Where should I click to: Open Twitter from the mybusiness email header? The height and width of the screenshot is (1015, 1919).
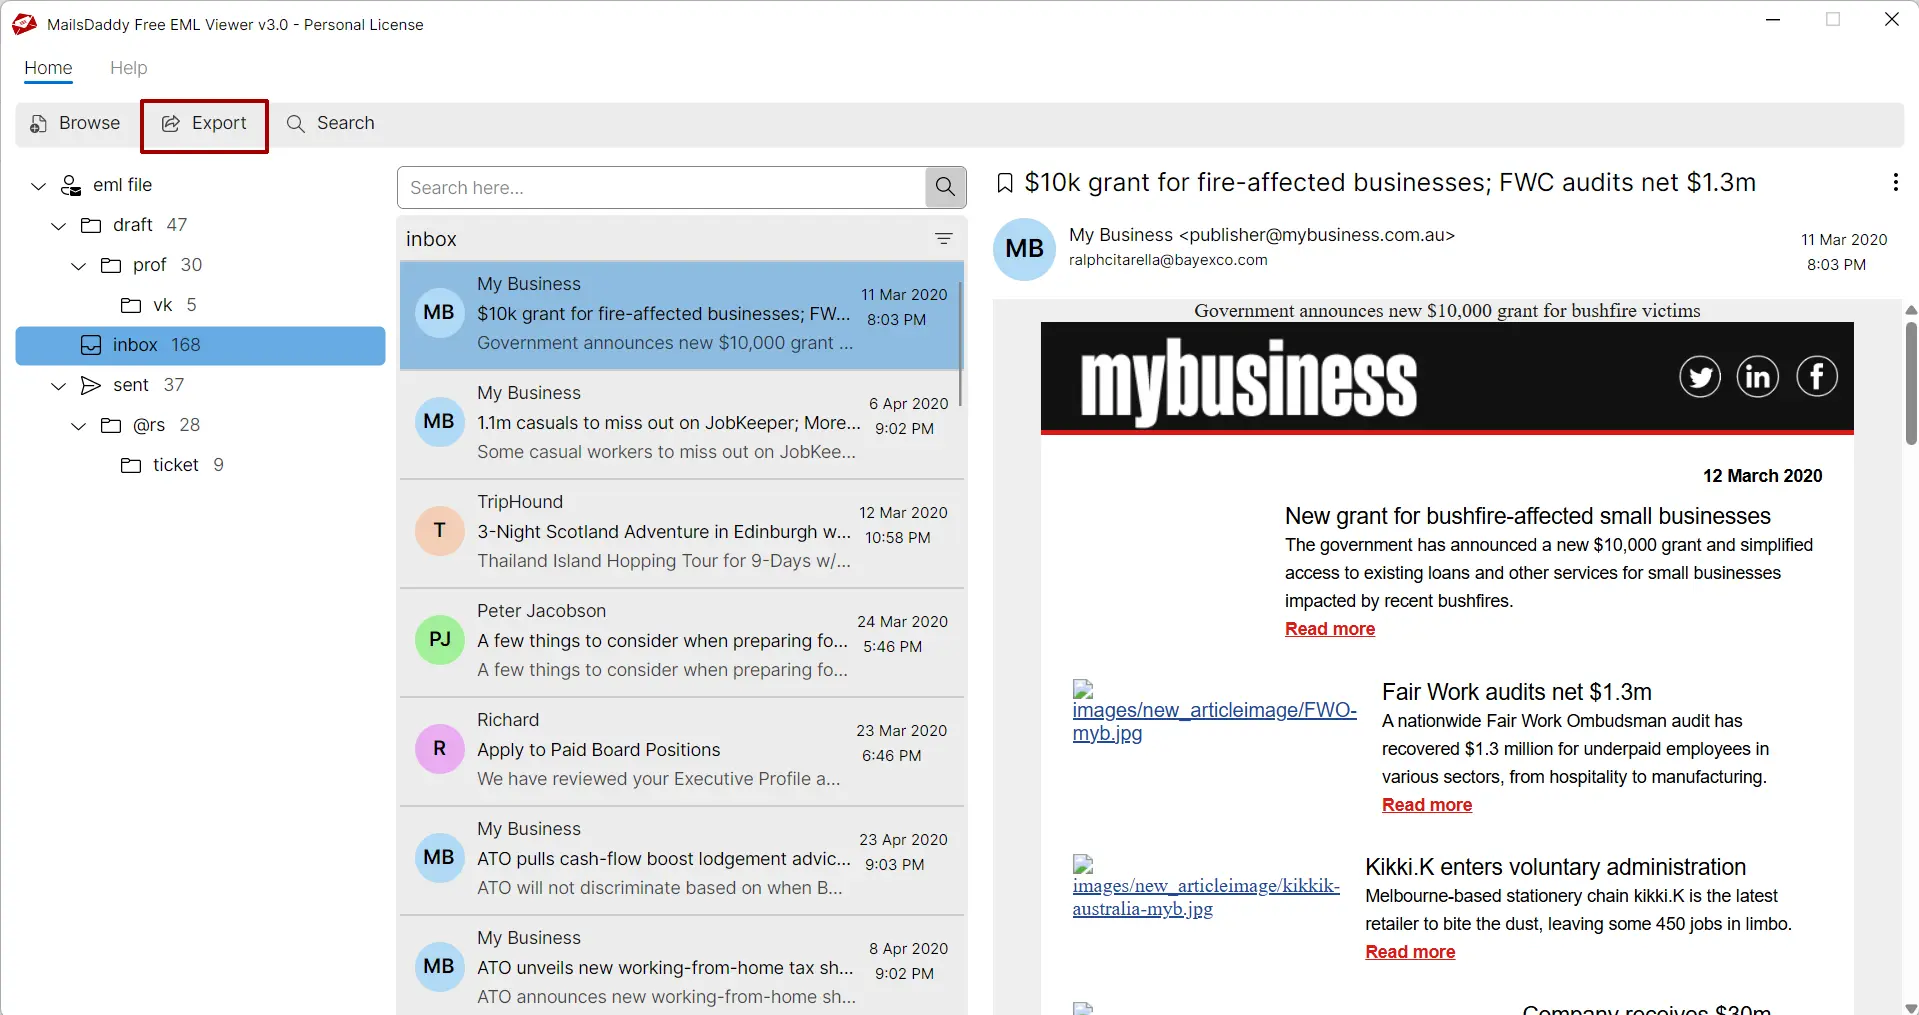(1700, 377)
